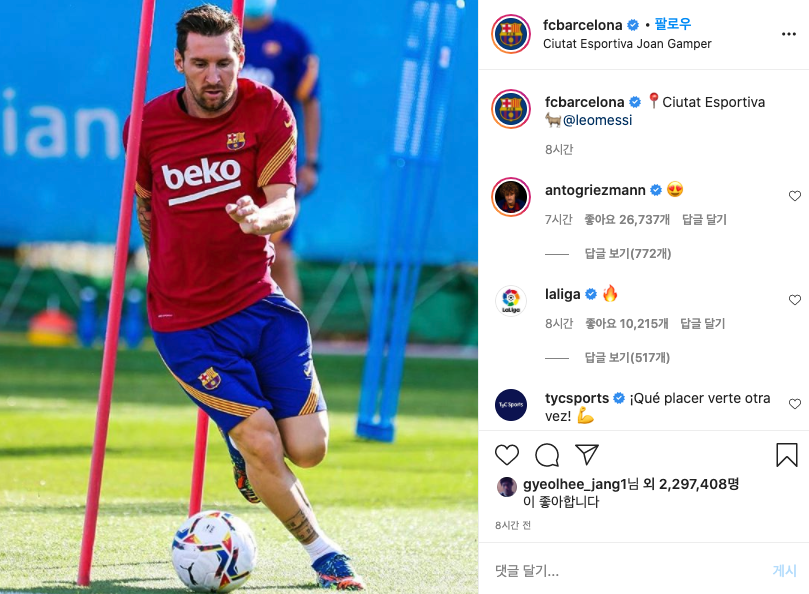Like the post with the heart icon

tap(507, 455)
